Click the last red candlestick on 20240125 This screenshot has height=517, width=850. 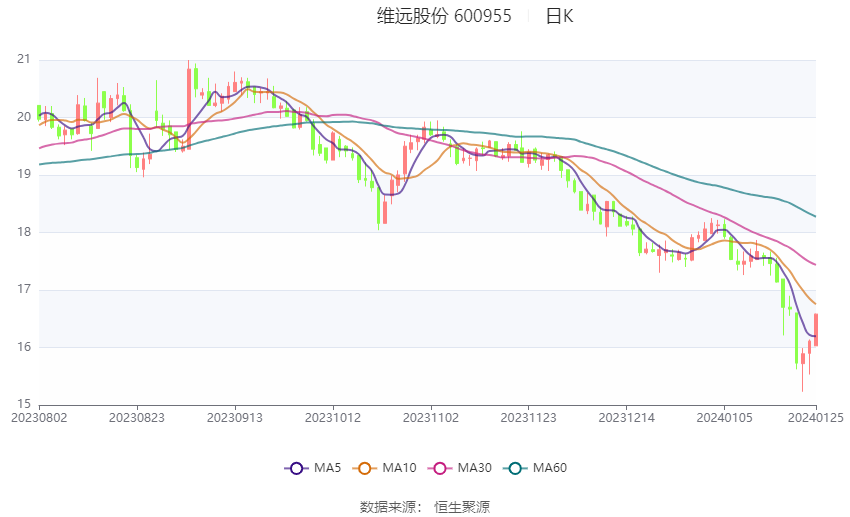point(816,330)
